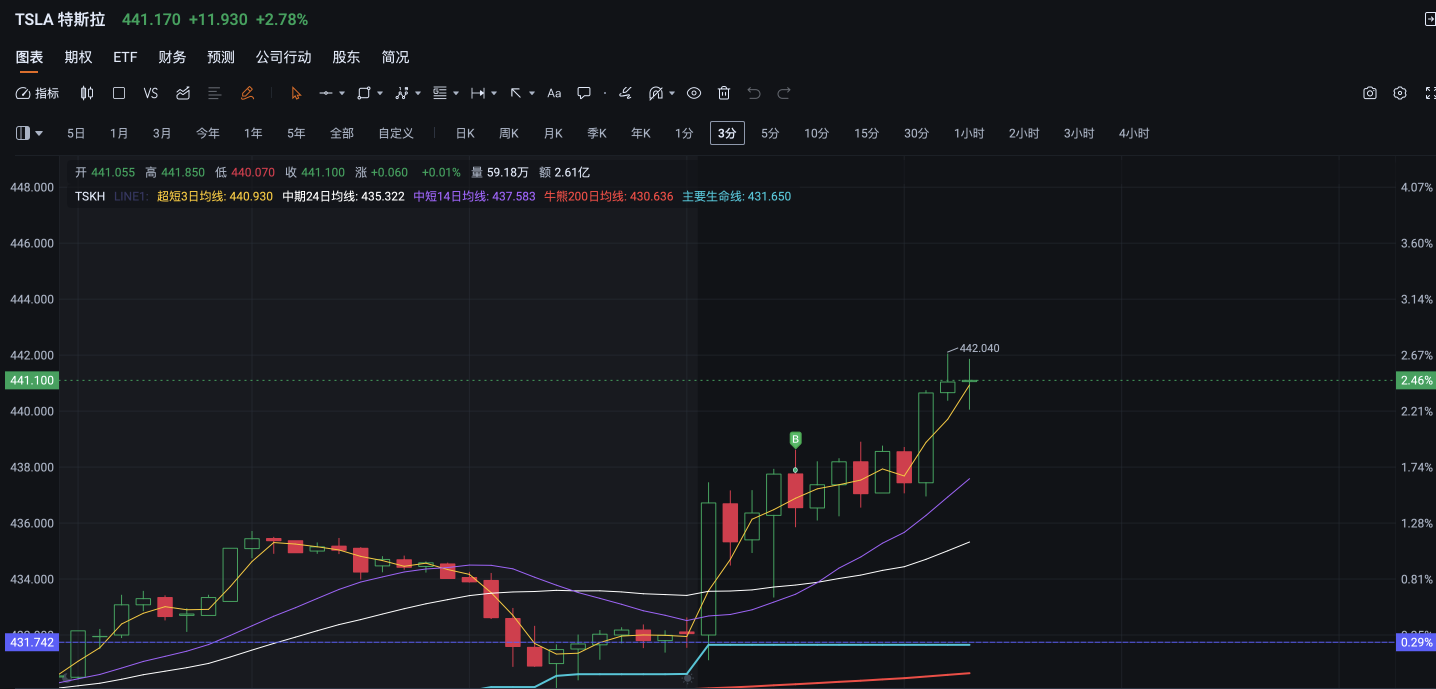Take a chart screenshot with camera icon
The height and width of the screenshot is (689, 1436).
[x=1370, y=93]
